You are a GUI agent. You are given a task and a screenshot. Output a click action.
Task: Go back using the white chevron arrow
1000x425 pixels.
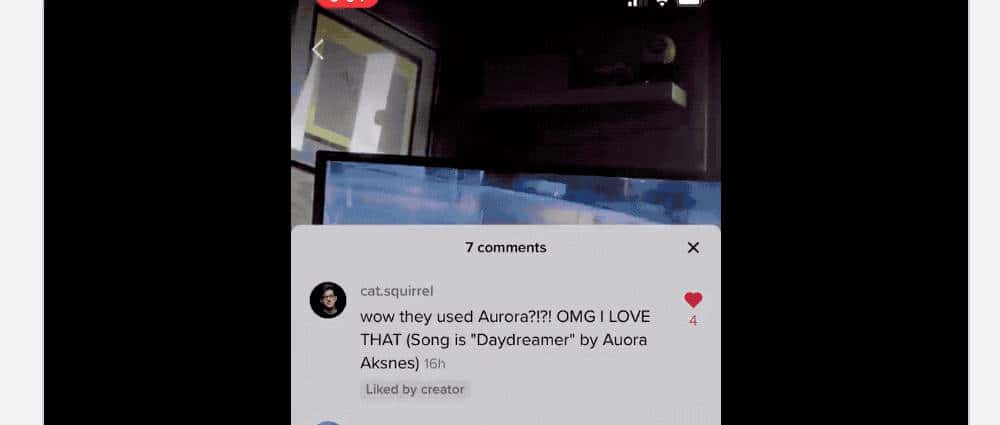pyautogui.click(x=318, y=49)
